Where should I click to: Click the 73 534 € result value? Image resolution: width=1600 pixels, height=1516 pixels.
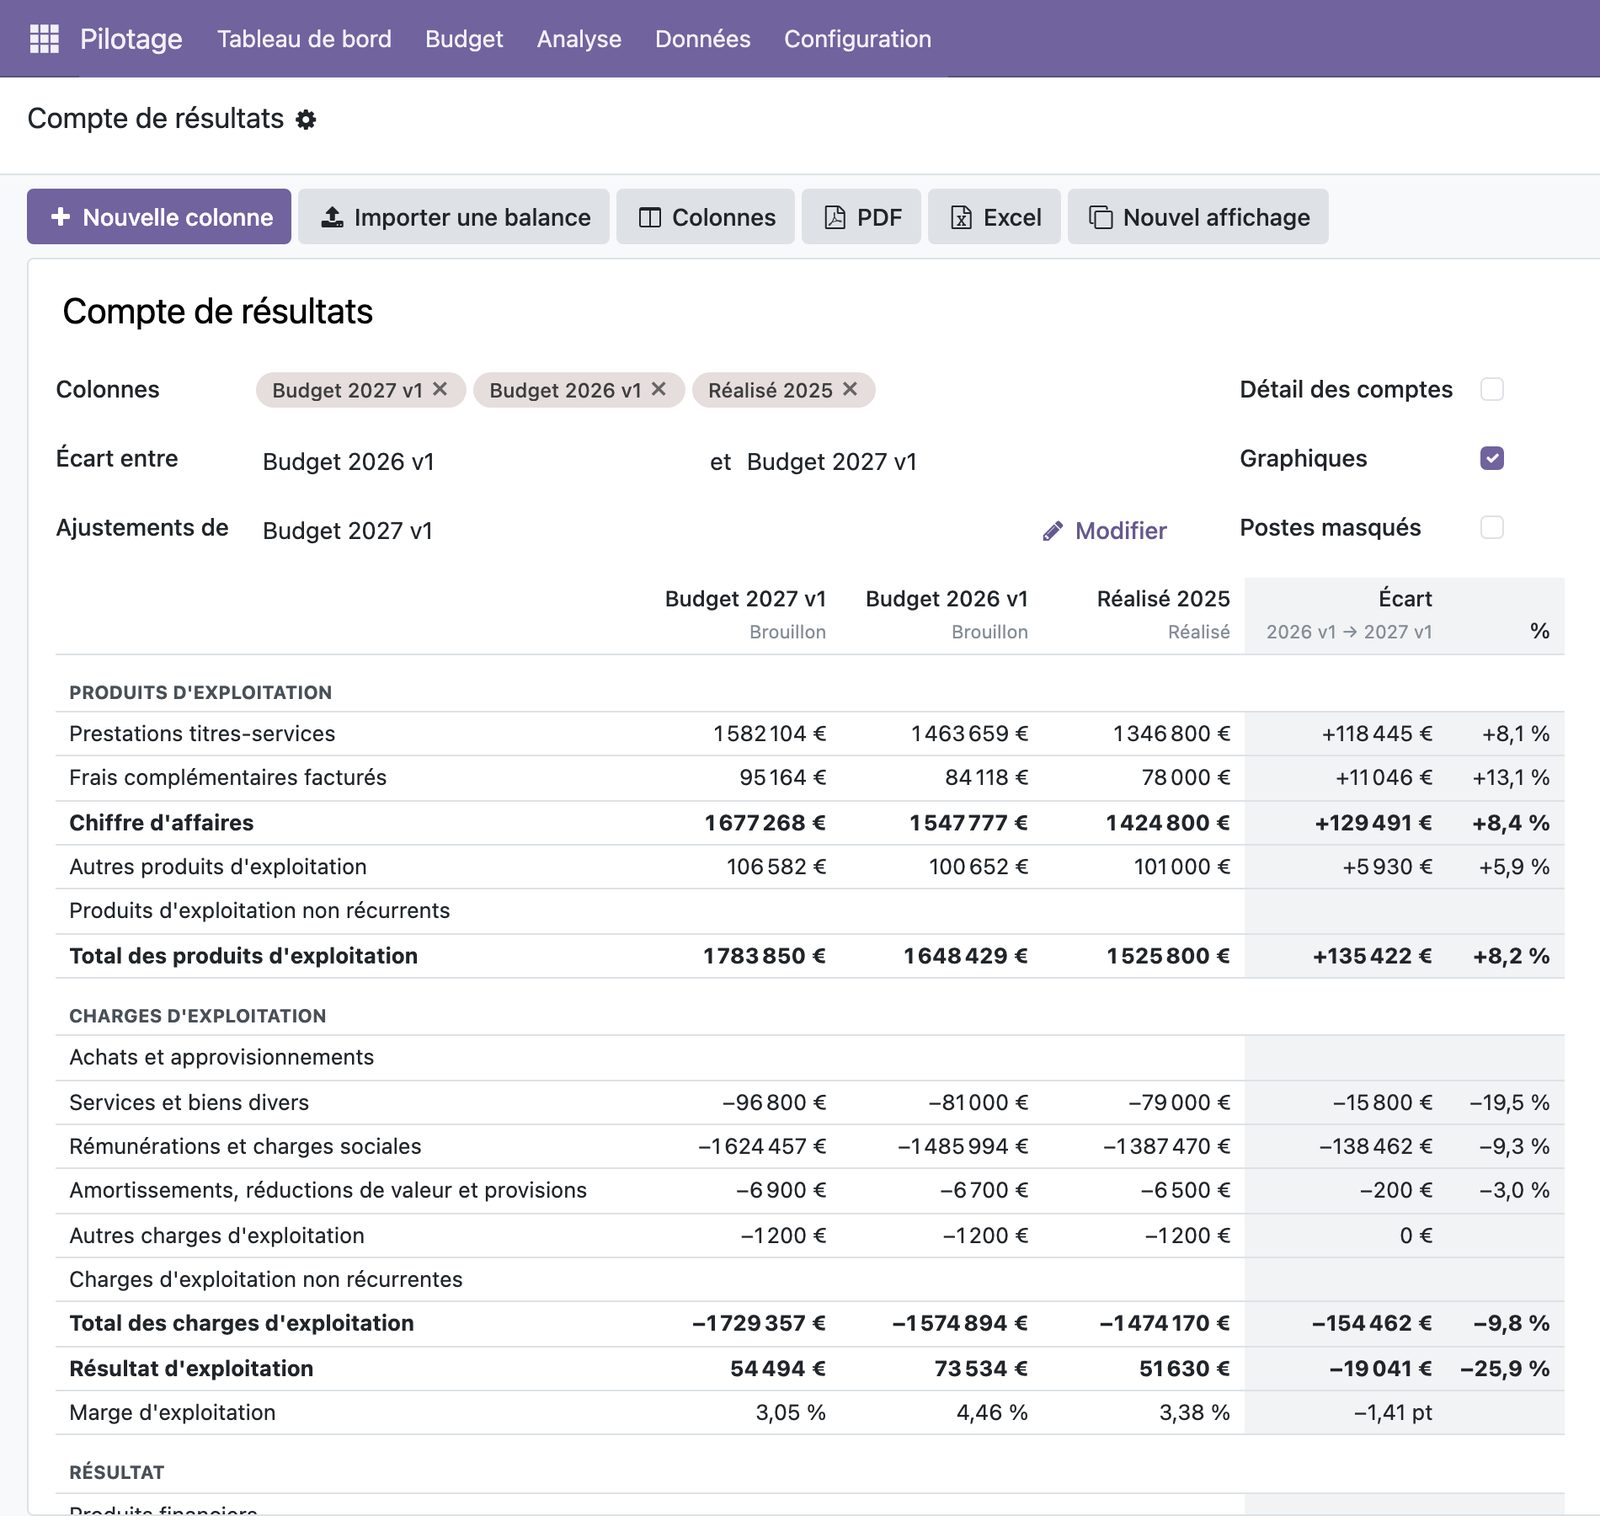pos(981,1369)
